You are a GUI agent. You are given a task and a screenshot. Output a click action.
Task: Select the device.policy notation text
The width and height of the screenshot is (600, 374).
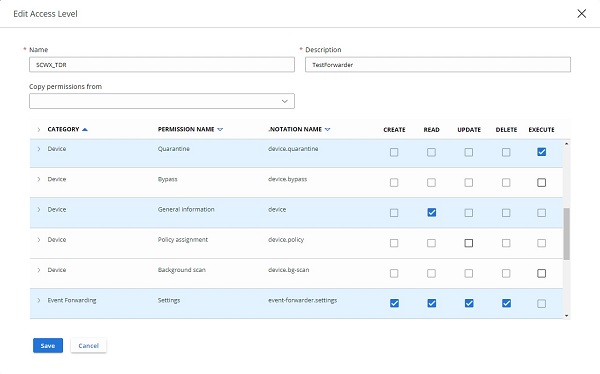click(x=286, y=240)
